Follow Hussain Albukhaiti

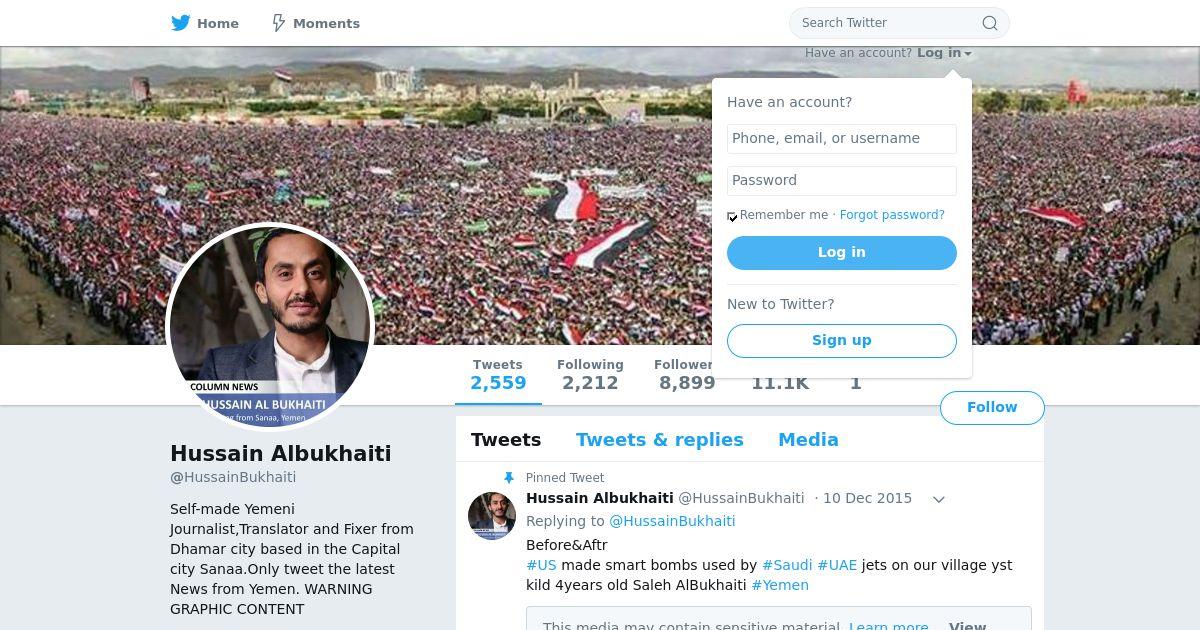coord(992,407)
